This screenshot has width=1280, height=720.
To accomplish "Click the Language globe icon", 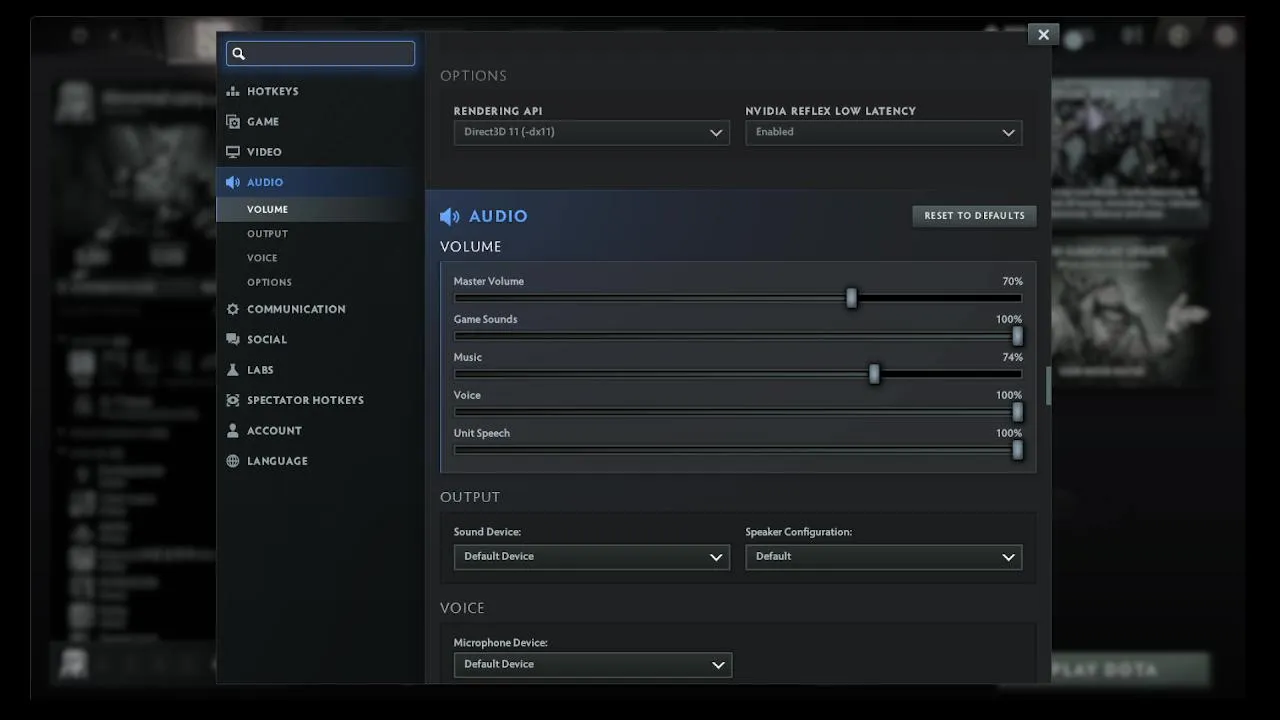I will [x=233, y=461].
